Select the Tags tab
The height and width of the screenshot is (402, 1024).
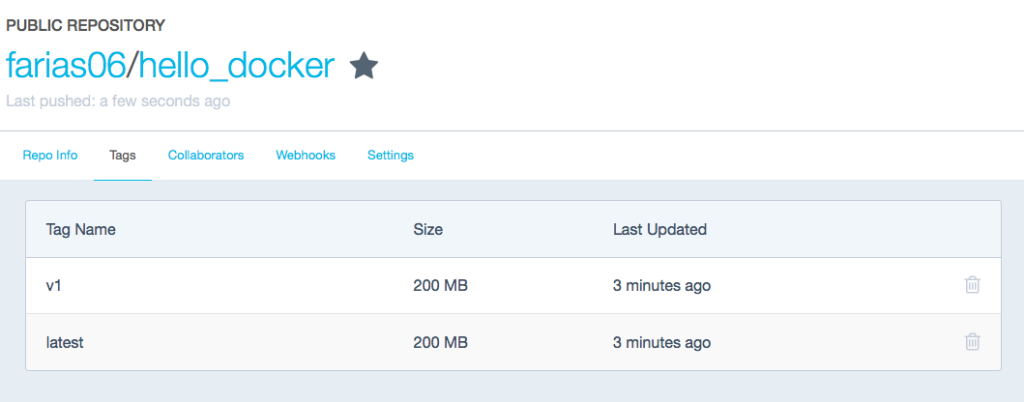pos(123,156)
